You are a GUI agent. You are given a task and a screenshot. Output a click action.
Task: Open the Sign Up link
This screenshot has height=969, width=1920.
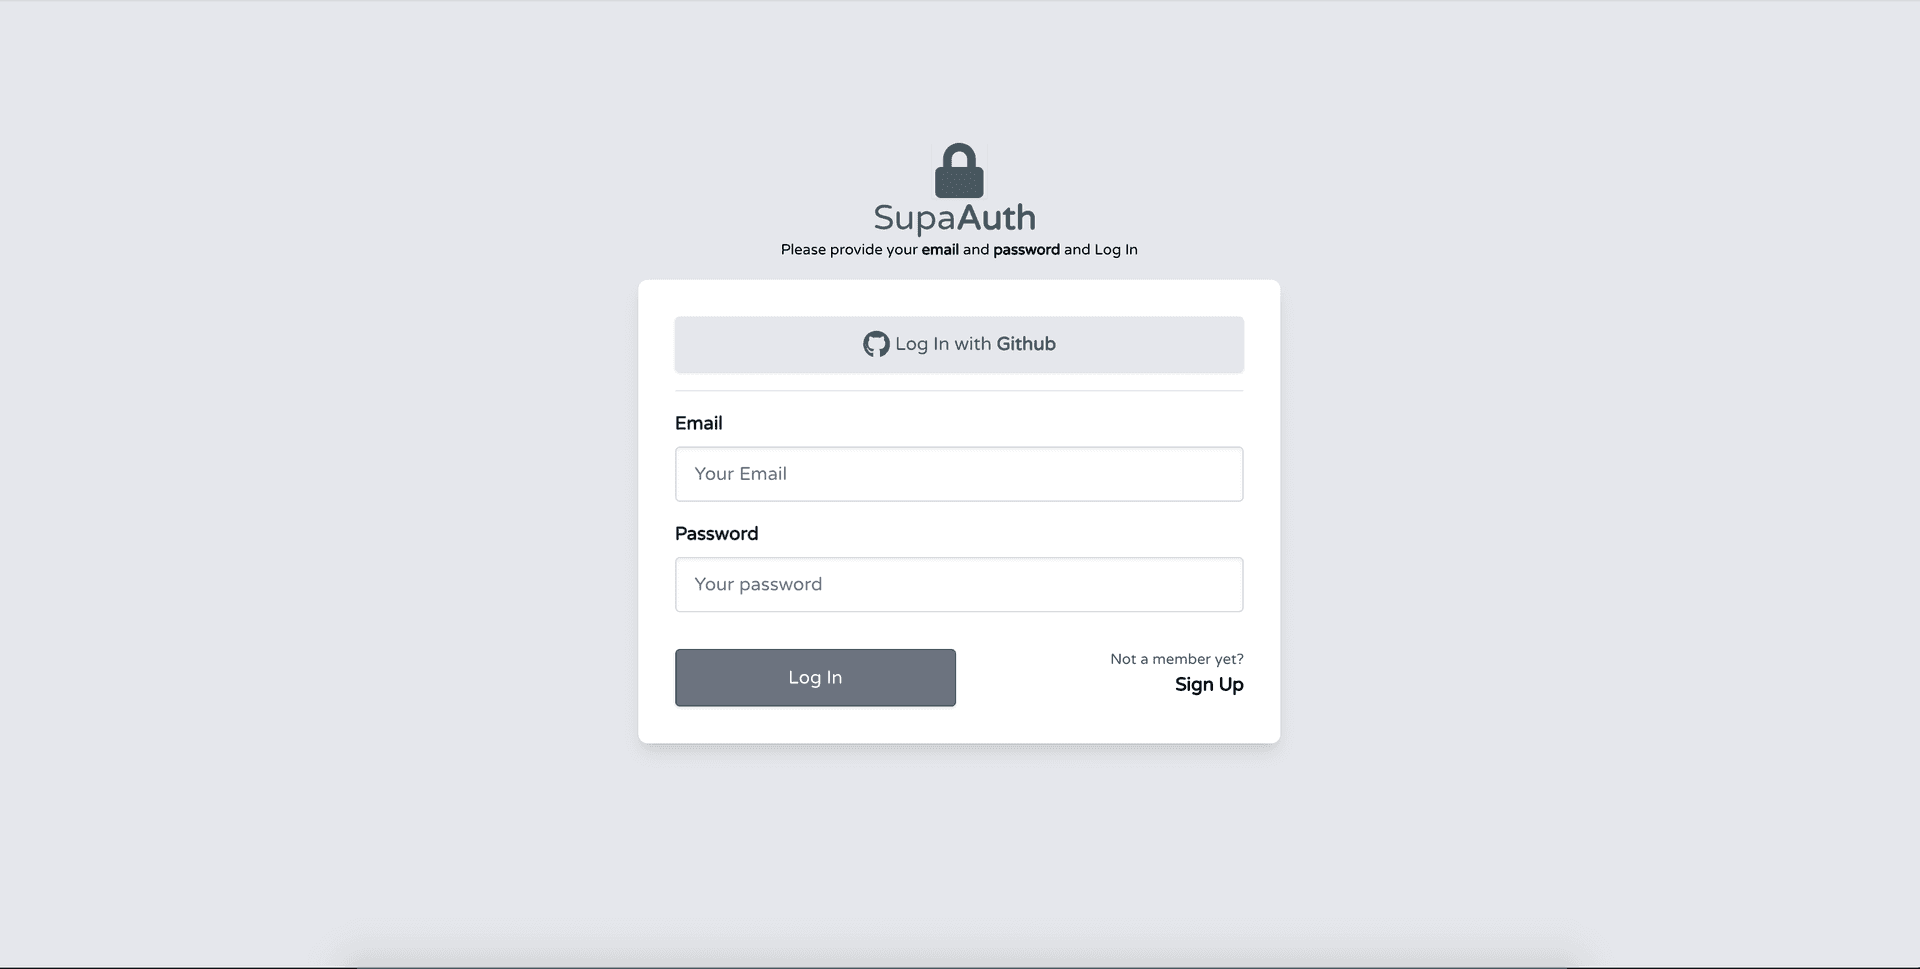pos(1209,685)
